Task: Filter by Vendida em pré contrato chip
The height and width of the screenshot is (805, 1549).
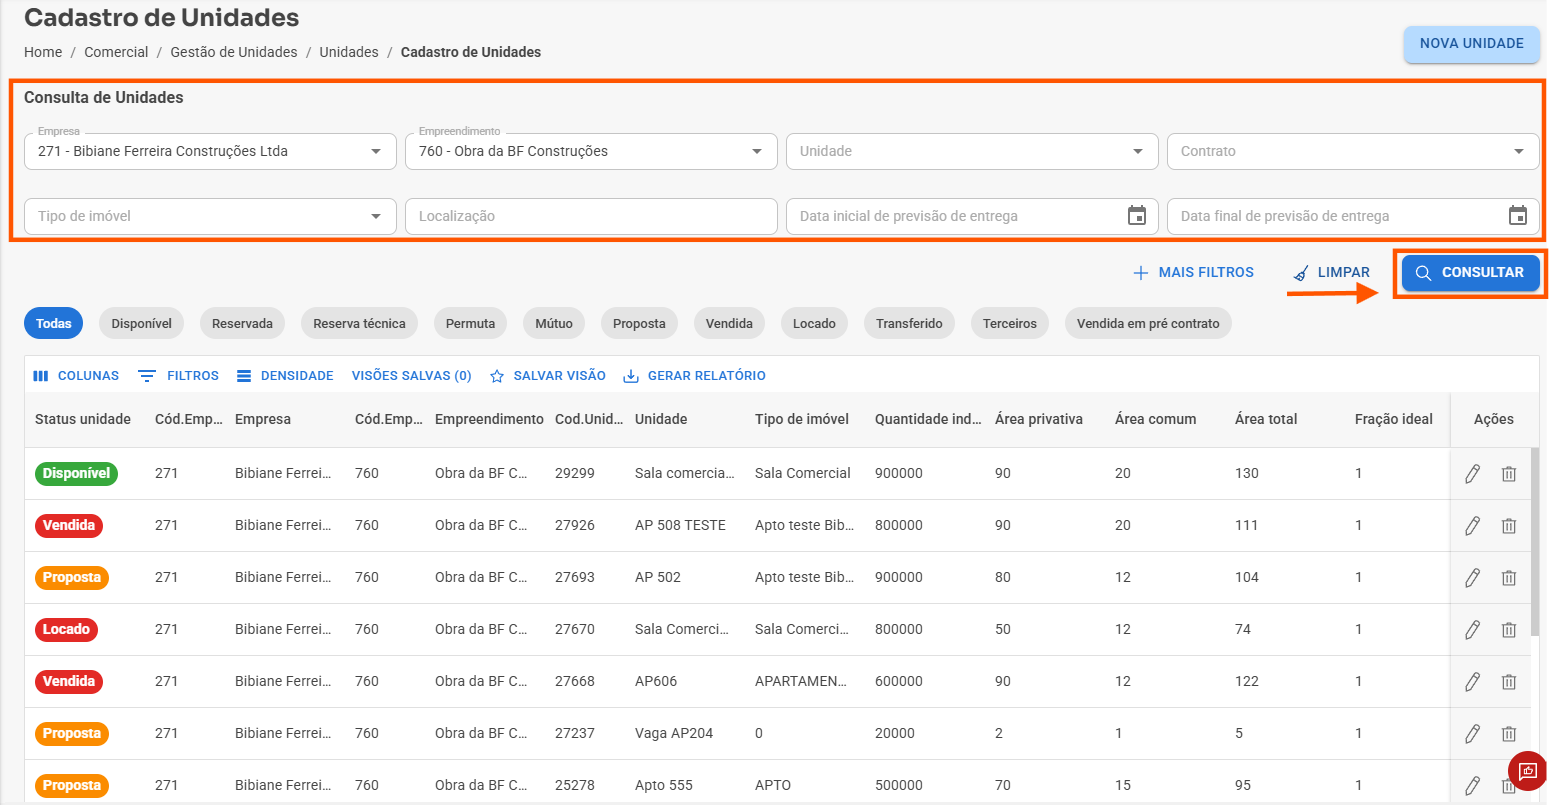Action: click(x=1148, y=324)
